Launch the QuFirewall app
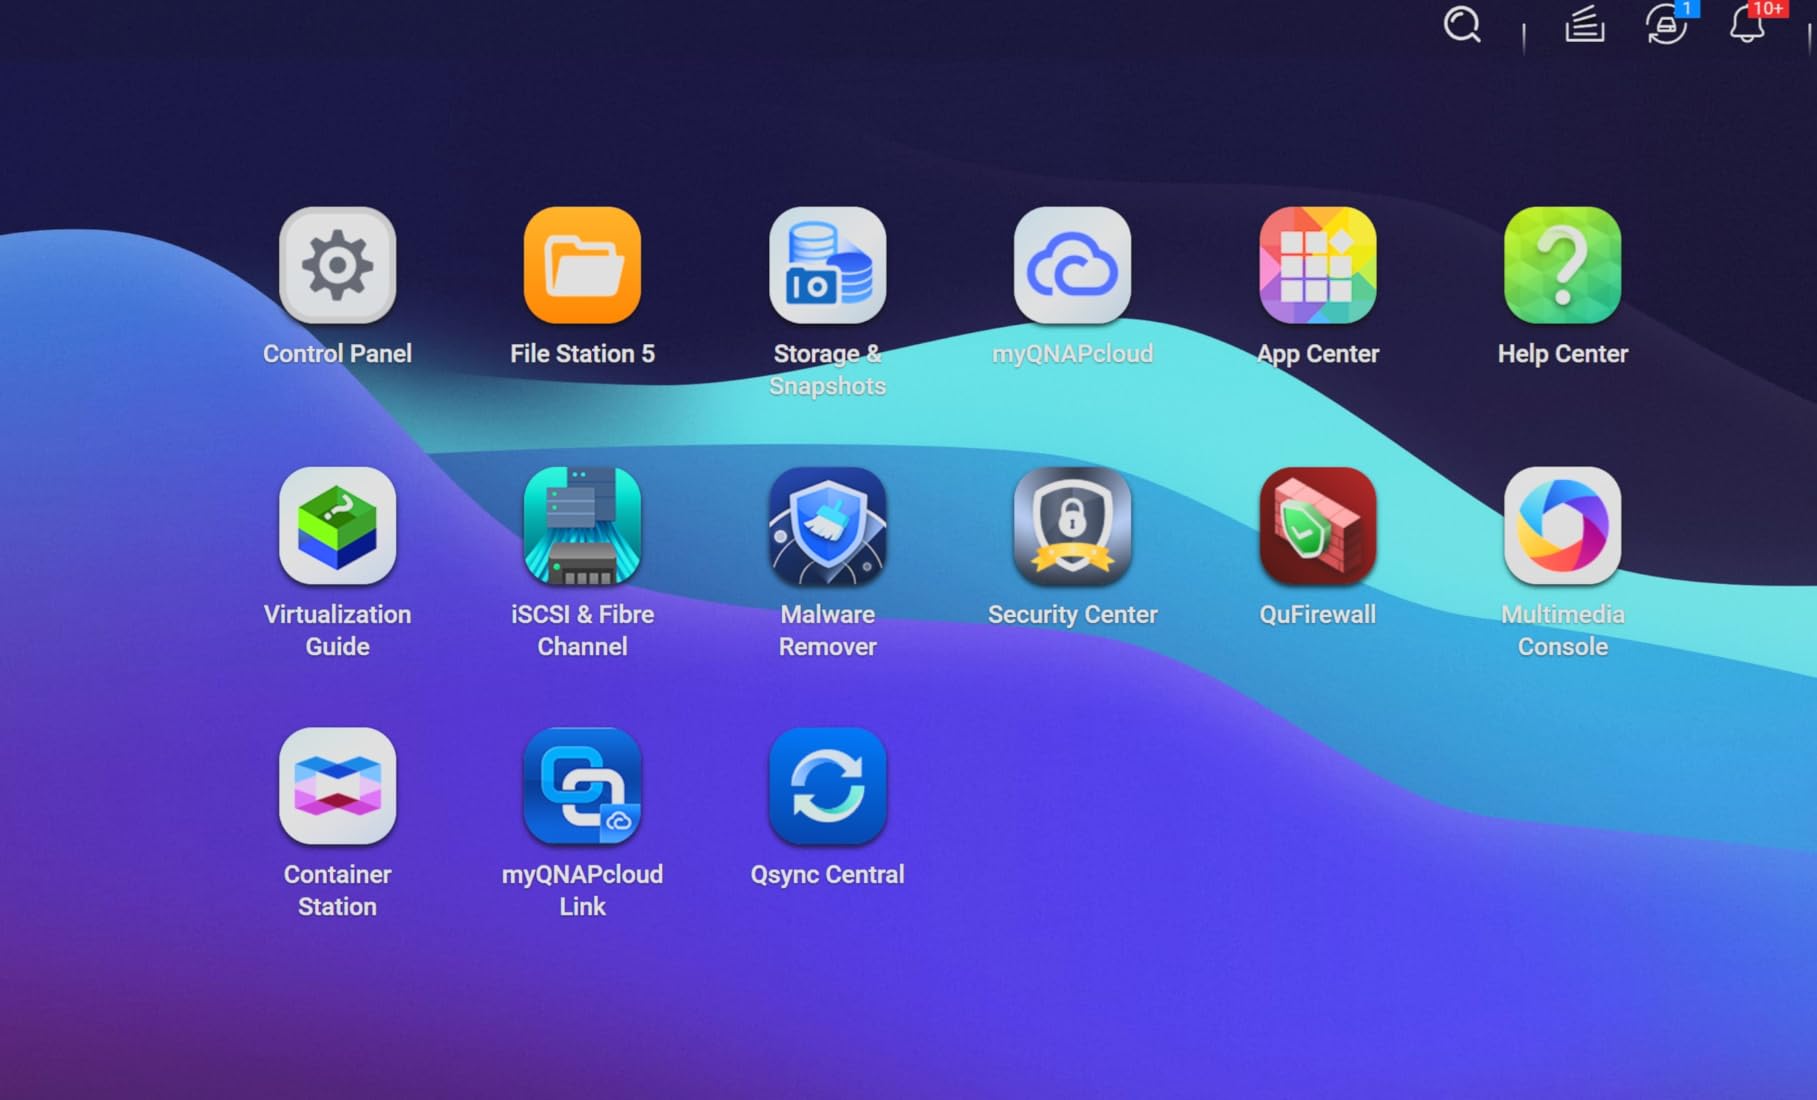Screen dimensions: 1817x1100 1317,526
